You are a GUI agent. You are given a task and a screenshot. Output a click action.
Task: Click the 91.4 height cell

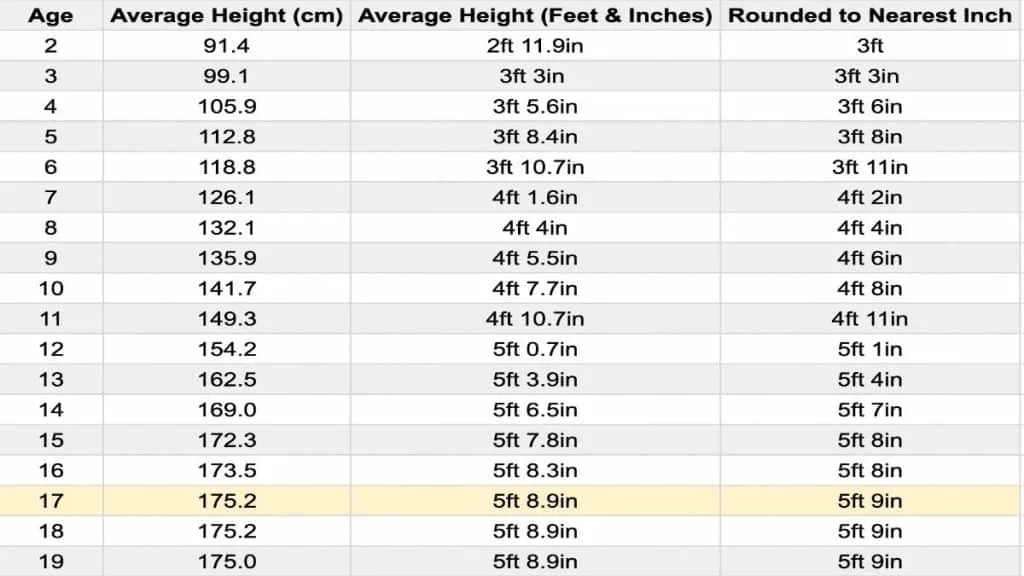coord(226,46)
